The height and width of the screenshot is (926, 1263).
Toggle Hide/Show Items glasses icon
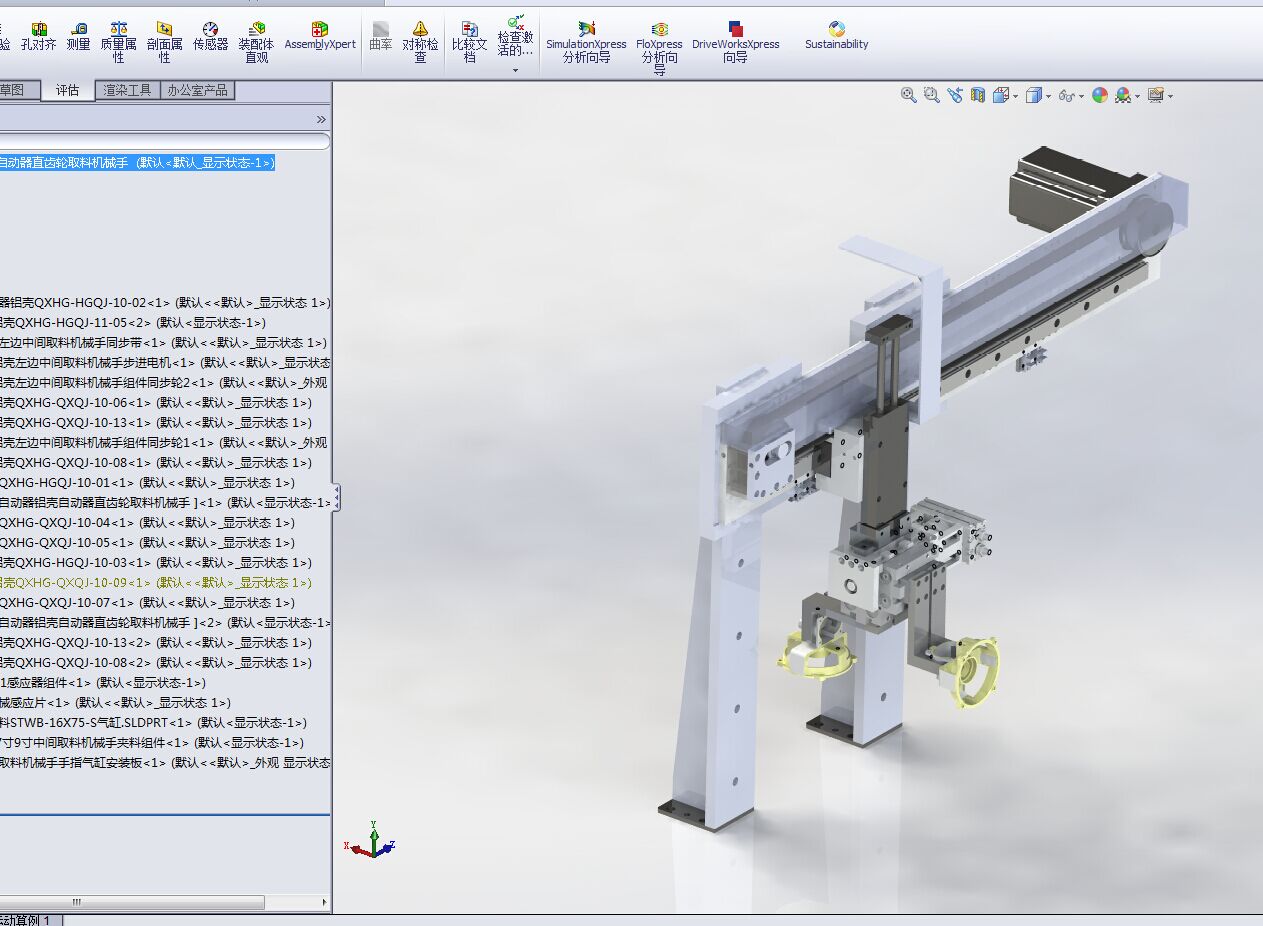1066,96
